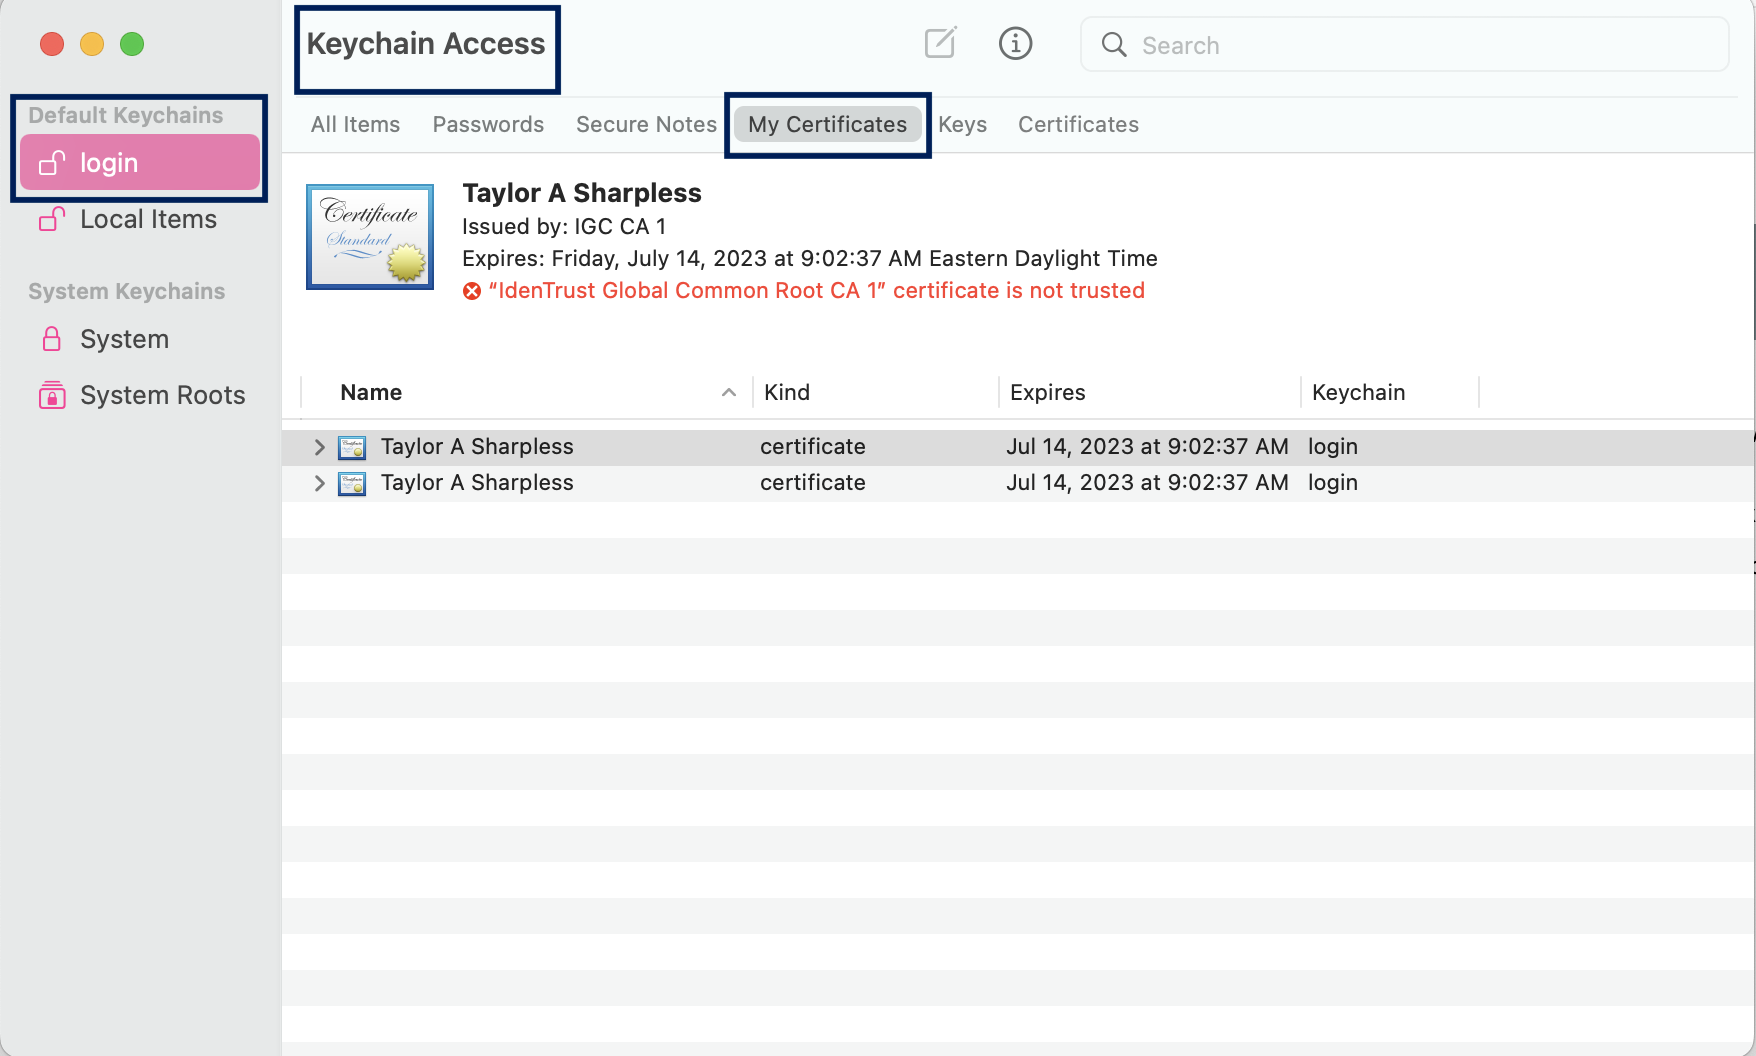
Task: Reverse sort order using Name column arrow
Action: [728, 392]
